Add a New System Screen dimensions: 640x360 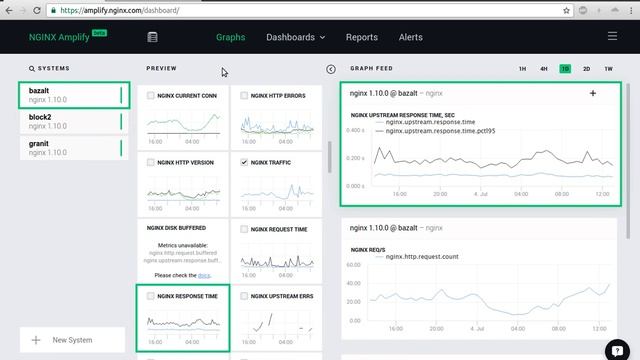(72, 340)
